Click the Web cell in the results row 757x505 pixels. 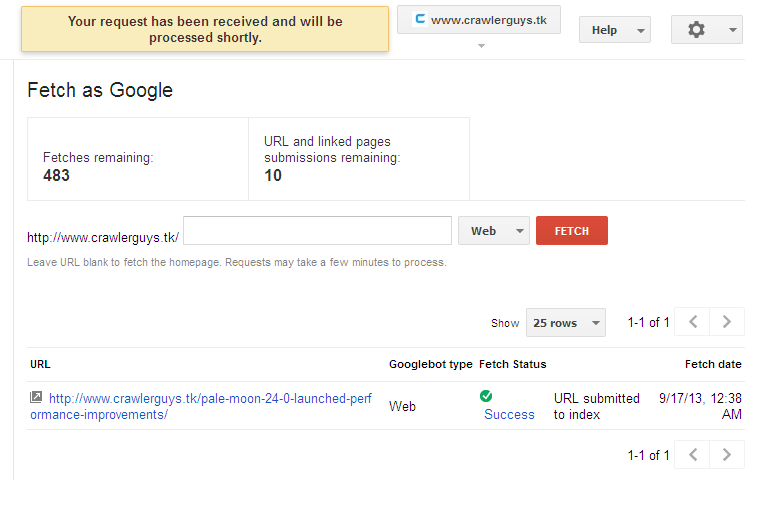click(402, 407)
